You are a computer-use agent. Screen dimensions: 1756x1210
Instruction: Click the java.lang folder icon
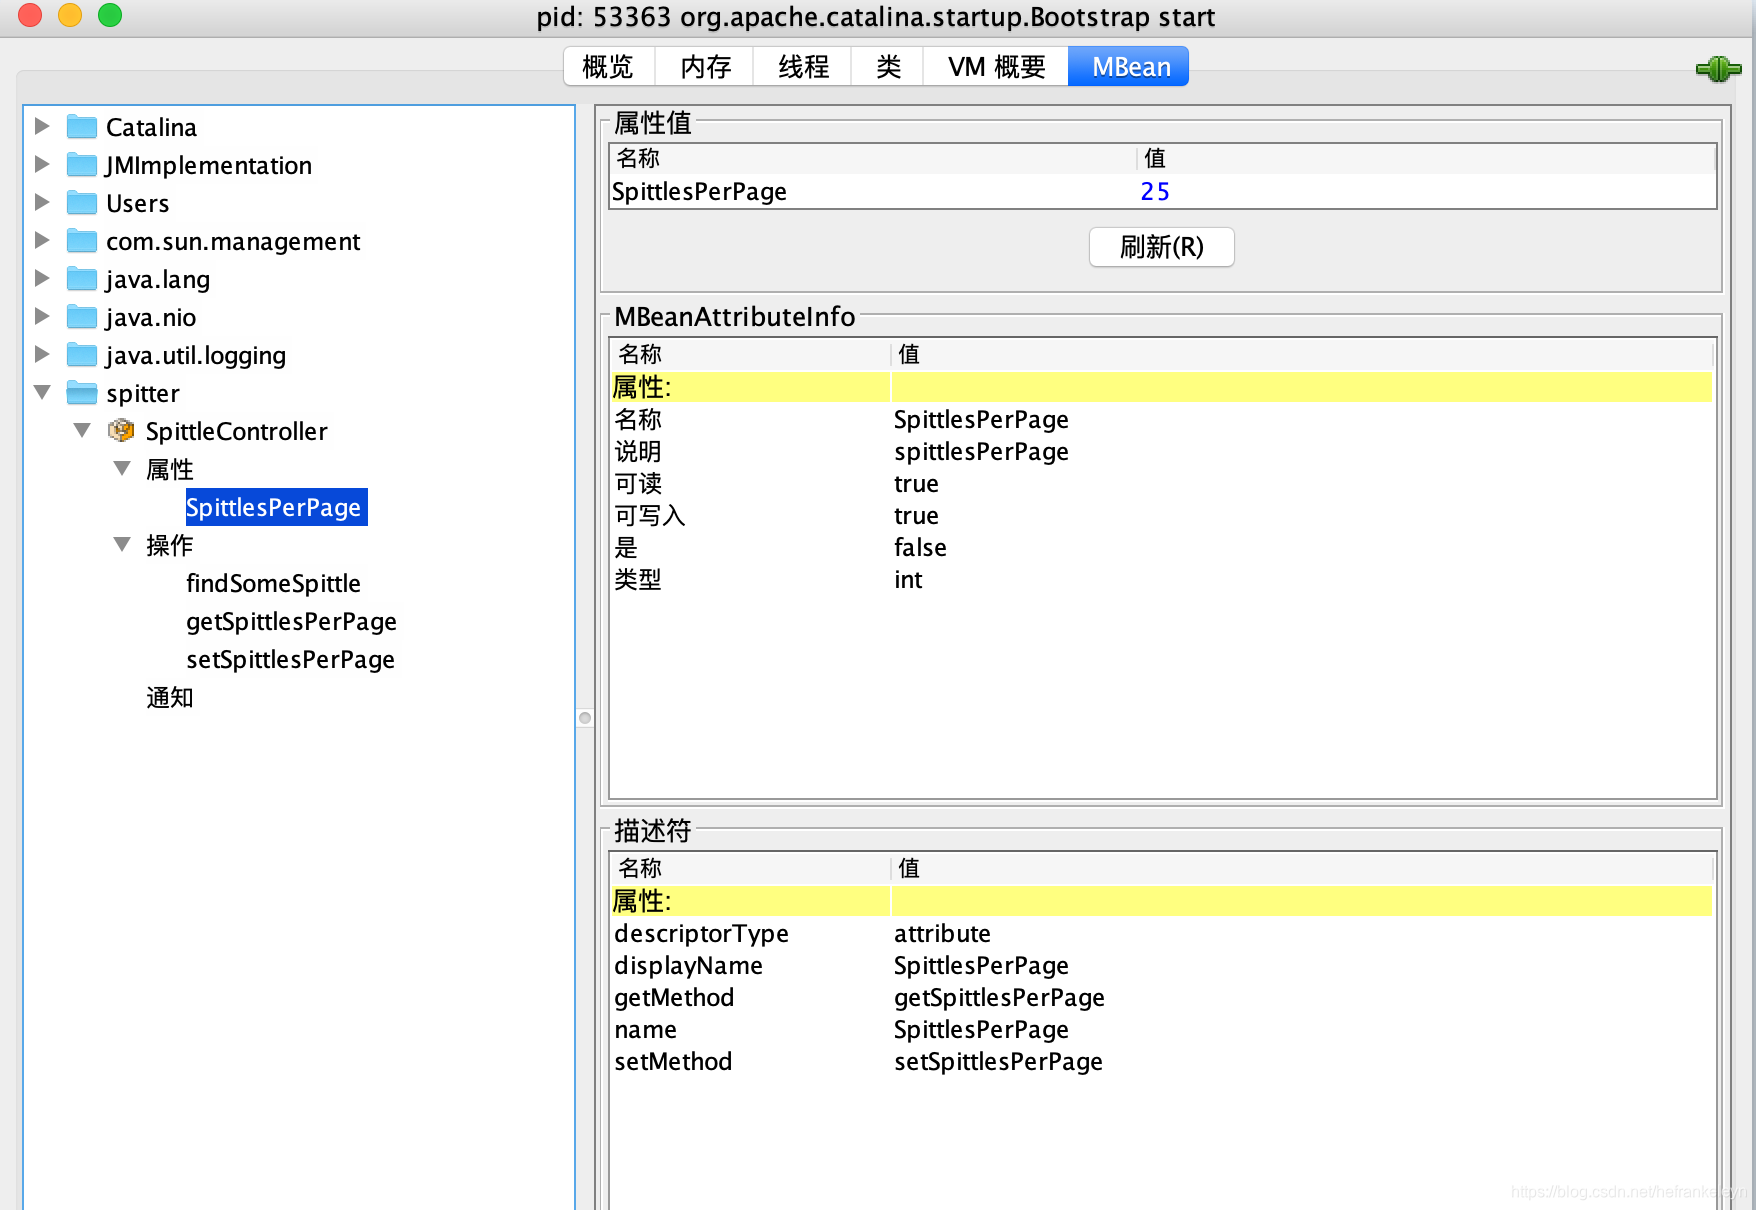point(82,279)
